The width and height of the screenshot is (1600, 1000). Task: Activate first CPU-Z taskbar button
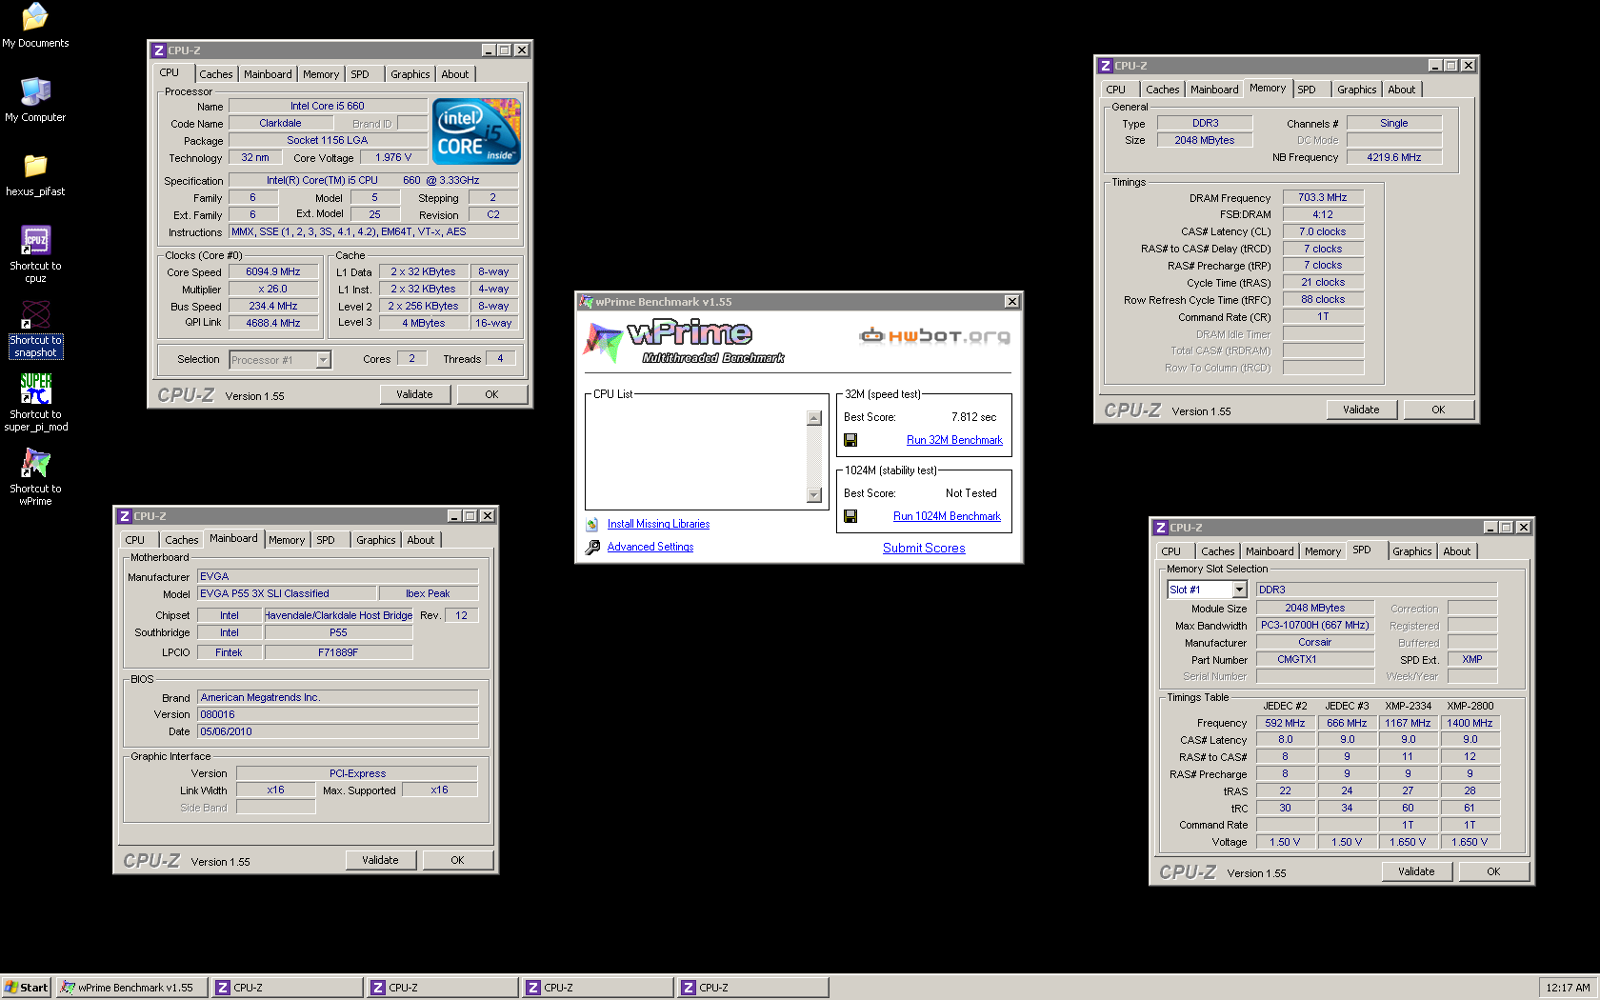point(287,987)
